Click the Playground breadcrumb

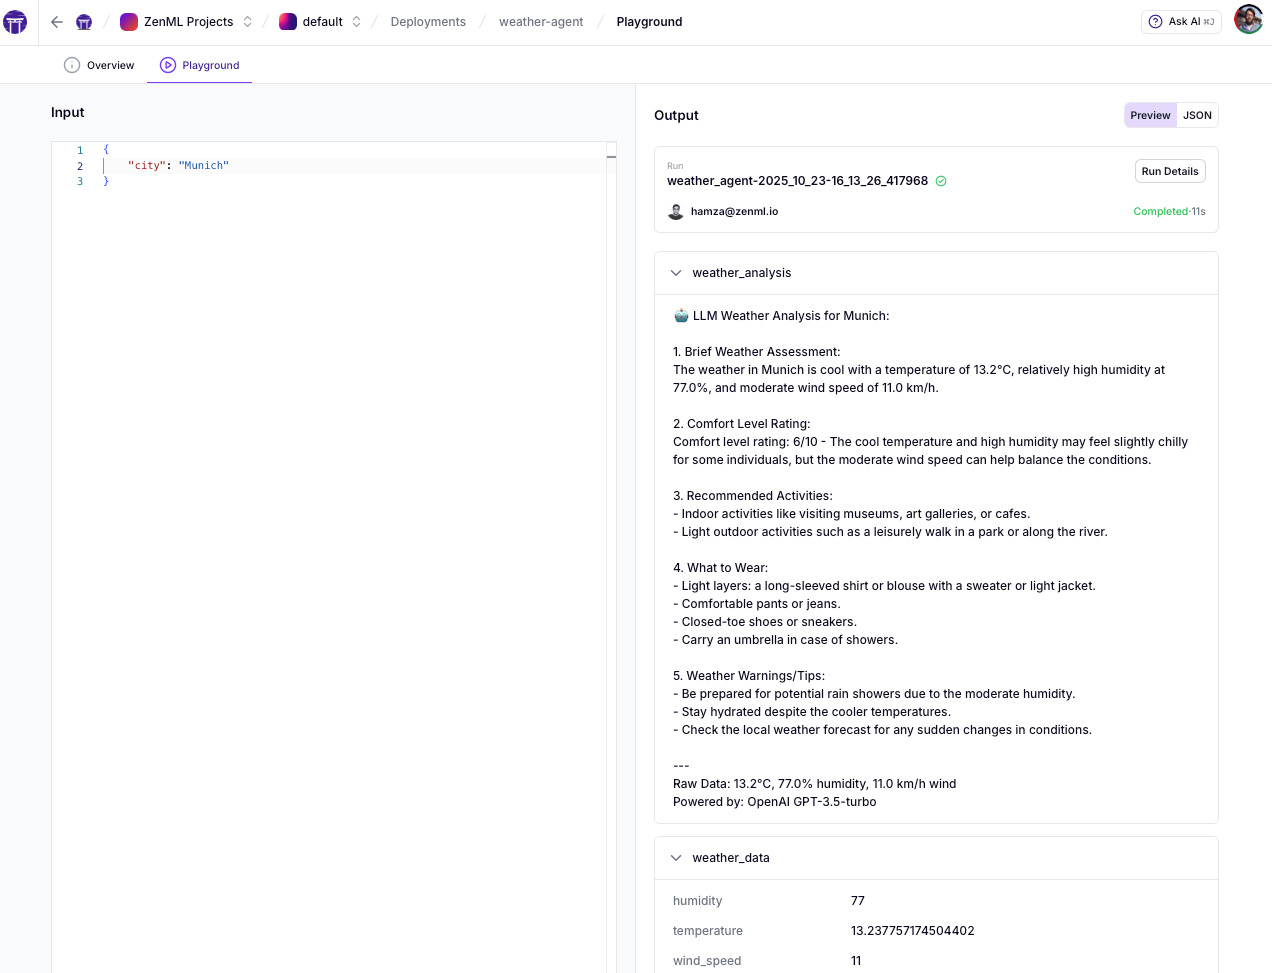(649, 22)
